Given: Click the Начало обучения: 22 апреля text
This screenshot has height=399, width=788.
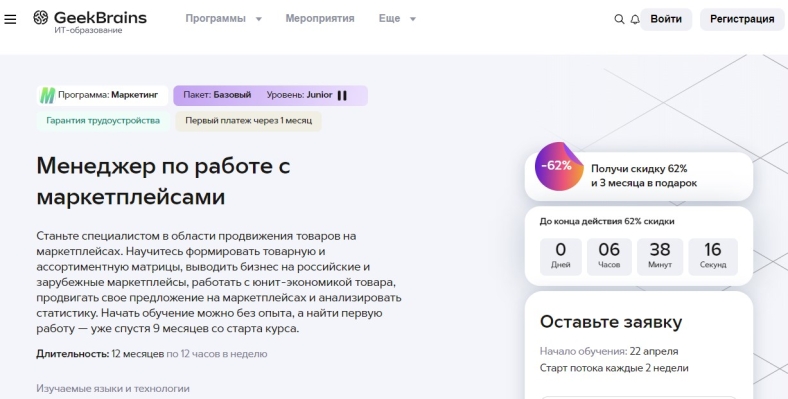Looking at the screenshot, I should click(609, 351).
